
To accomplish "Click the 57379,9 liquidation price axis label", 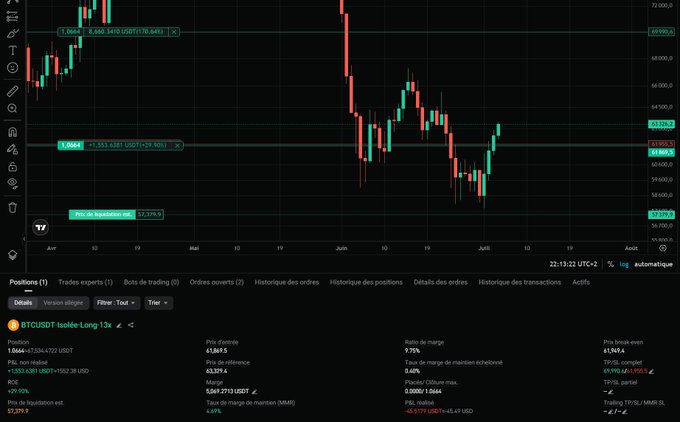I will tap(661, 214).
